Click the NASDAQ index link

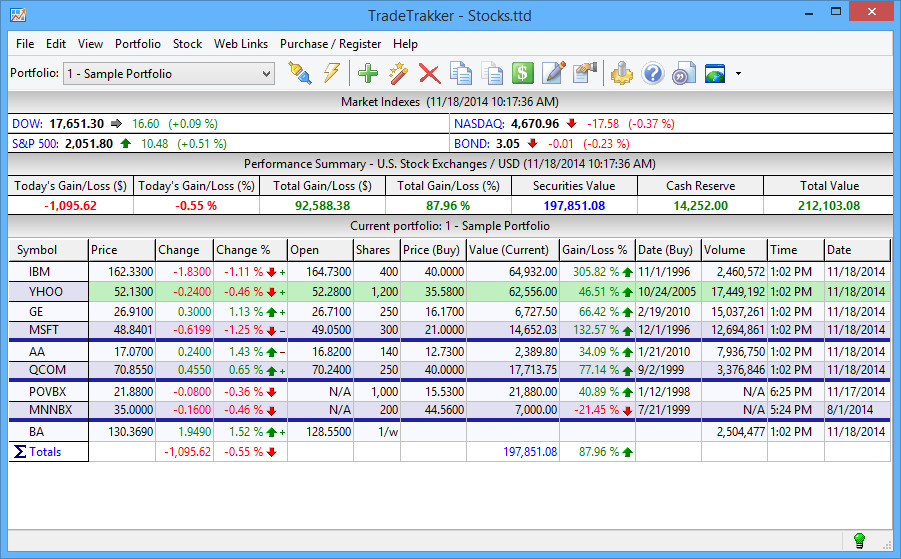click(479, 124)
